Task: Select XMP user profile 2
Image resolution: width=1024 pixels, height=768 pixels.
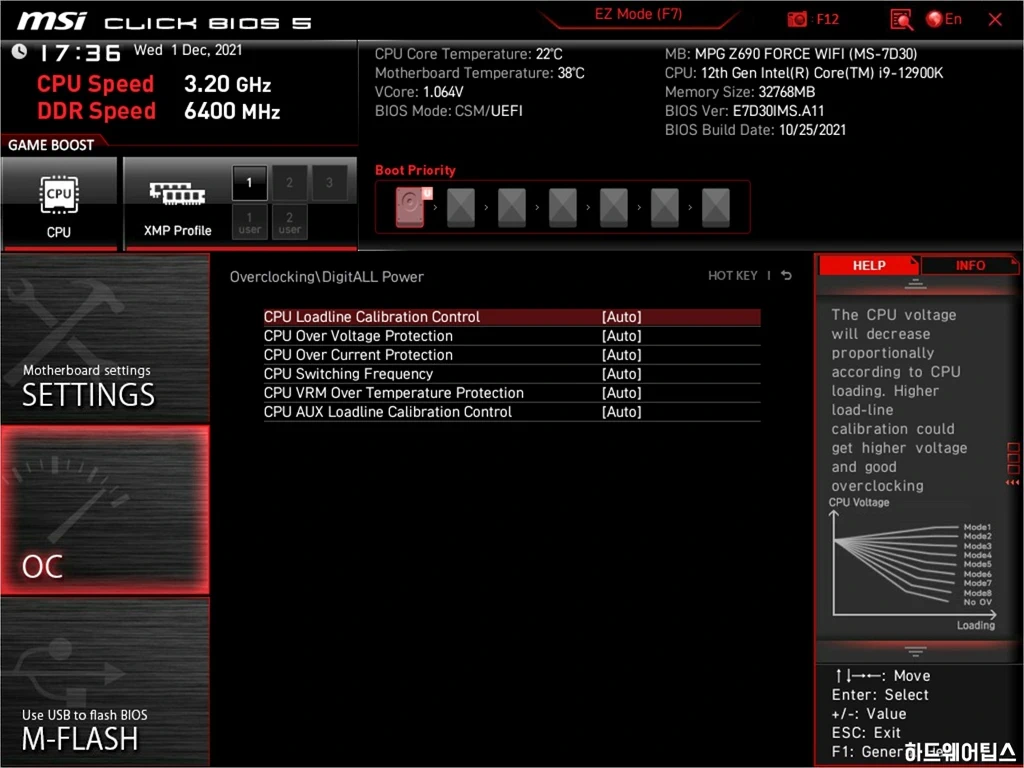Action: [x=289, y=222]
